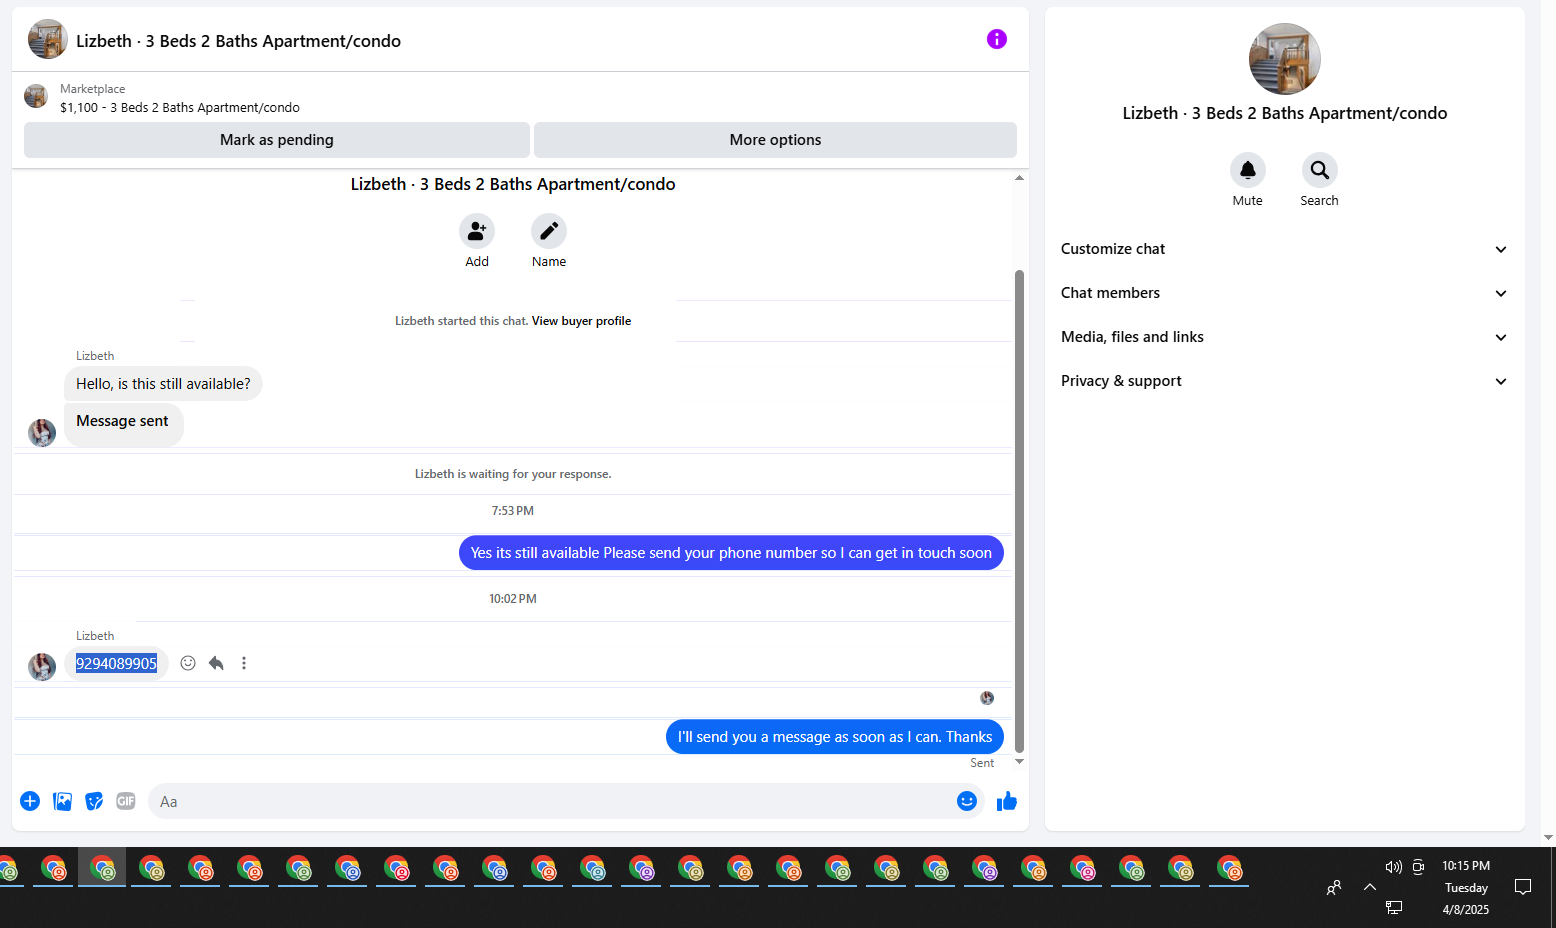This screenshot has width=1556, height=928.
Task: Click the network icon in system tray
Action: 1393,907
